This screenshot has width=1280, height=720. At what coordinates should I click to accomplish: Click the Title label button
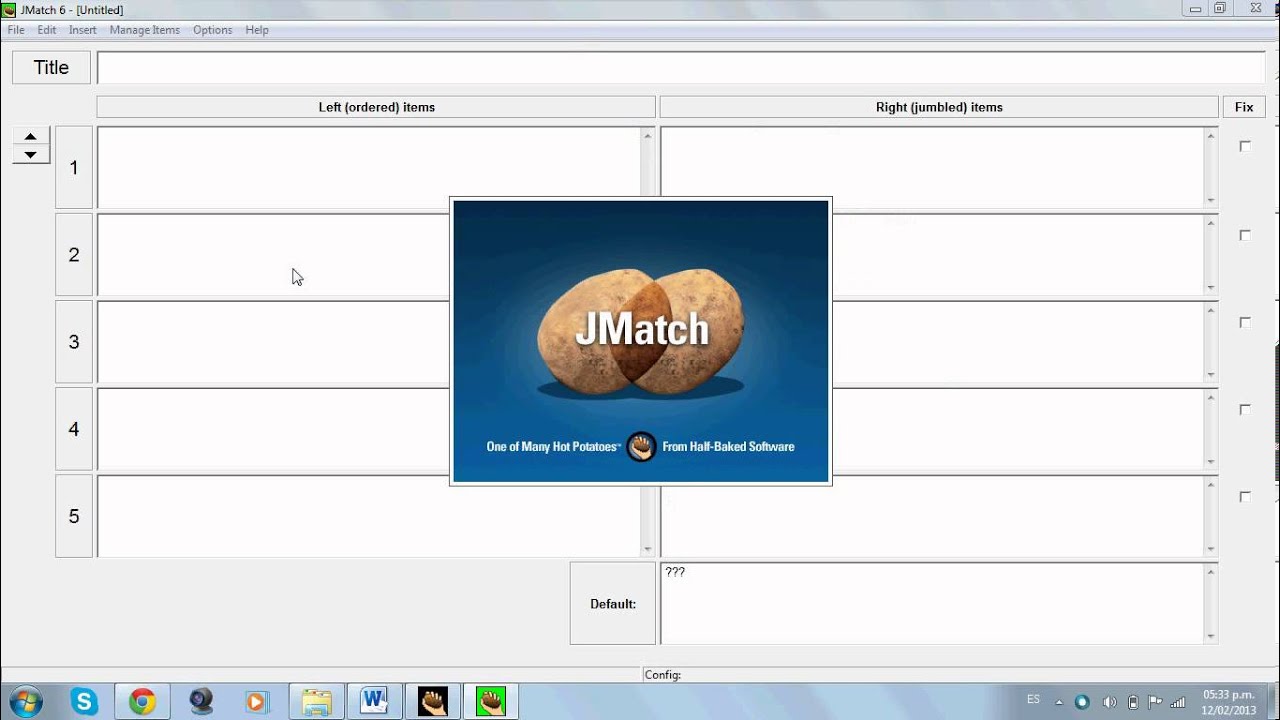[x=51, y=68]
